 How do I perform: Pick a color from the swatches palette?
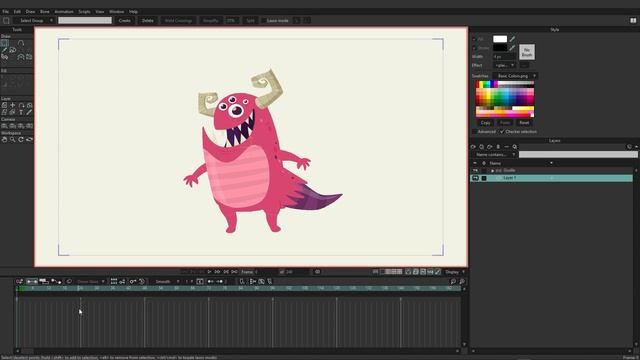pos(505,99)
